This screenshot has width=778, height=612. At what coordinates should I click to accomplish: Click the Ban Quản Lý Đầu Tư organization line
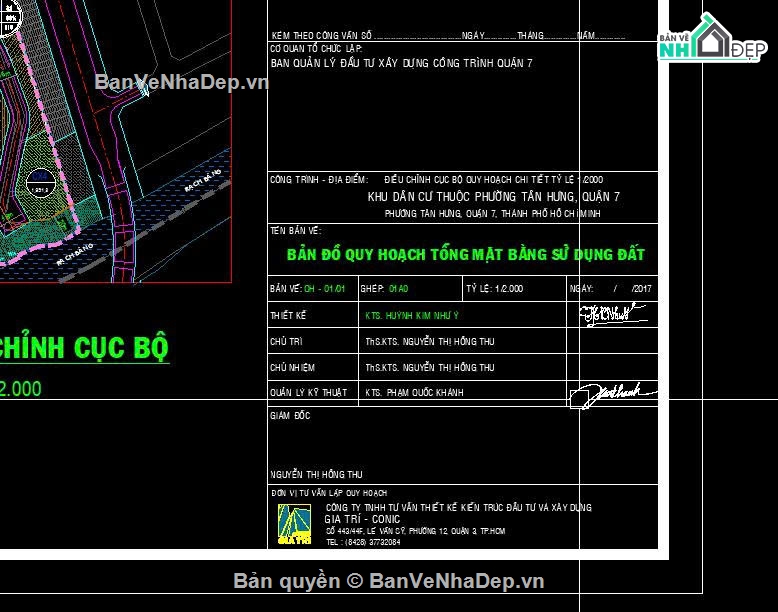tap(401, 63)
